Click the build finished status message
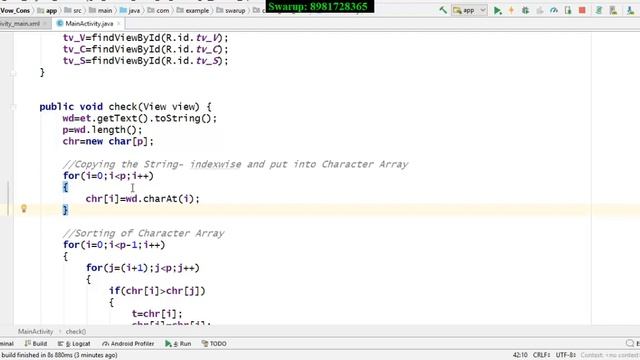Screen dimensions: 640x360 (59, 355)
